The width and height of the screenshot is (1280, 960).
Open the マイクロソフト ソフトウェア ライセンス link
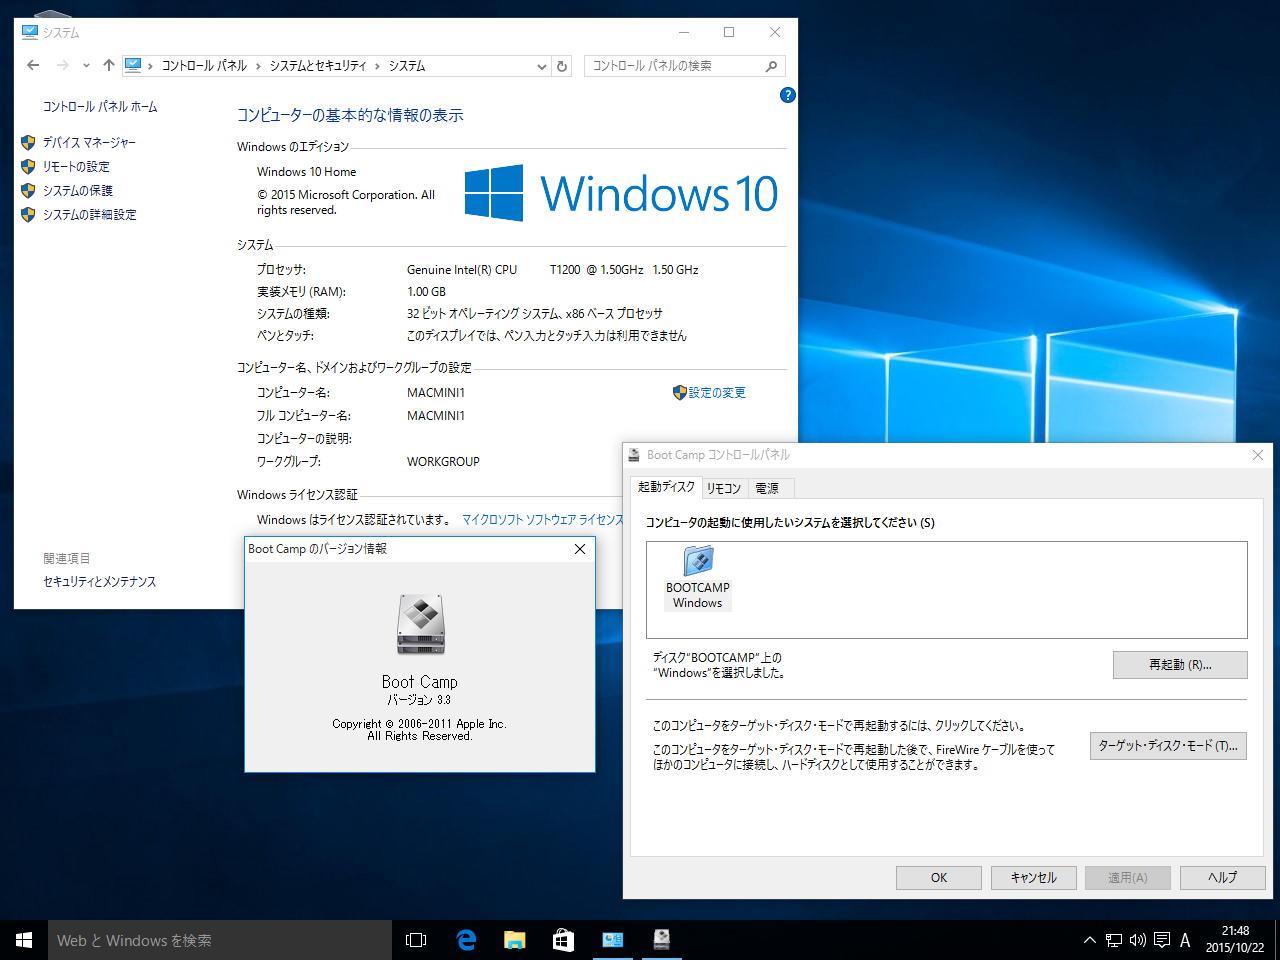543,520
